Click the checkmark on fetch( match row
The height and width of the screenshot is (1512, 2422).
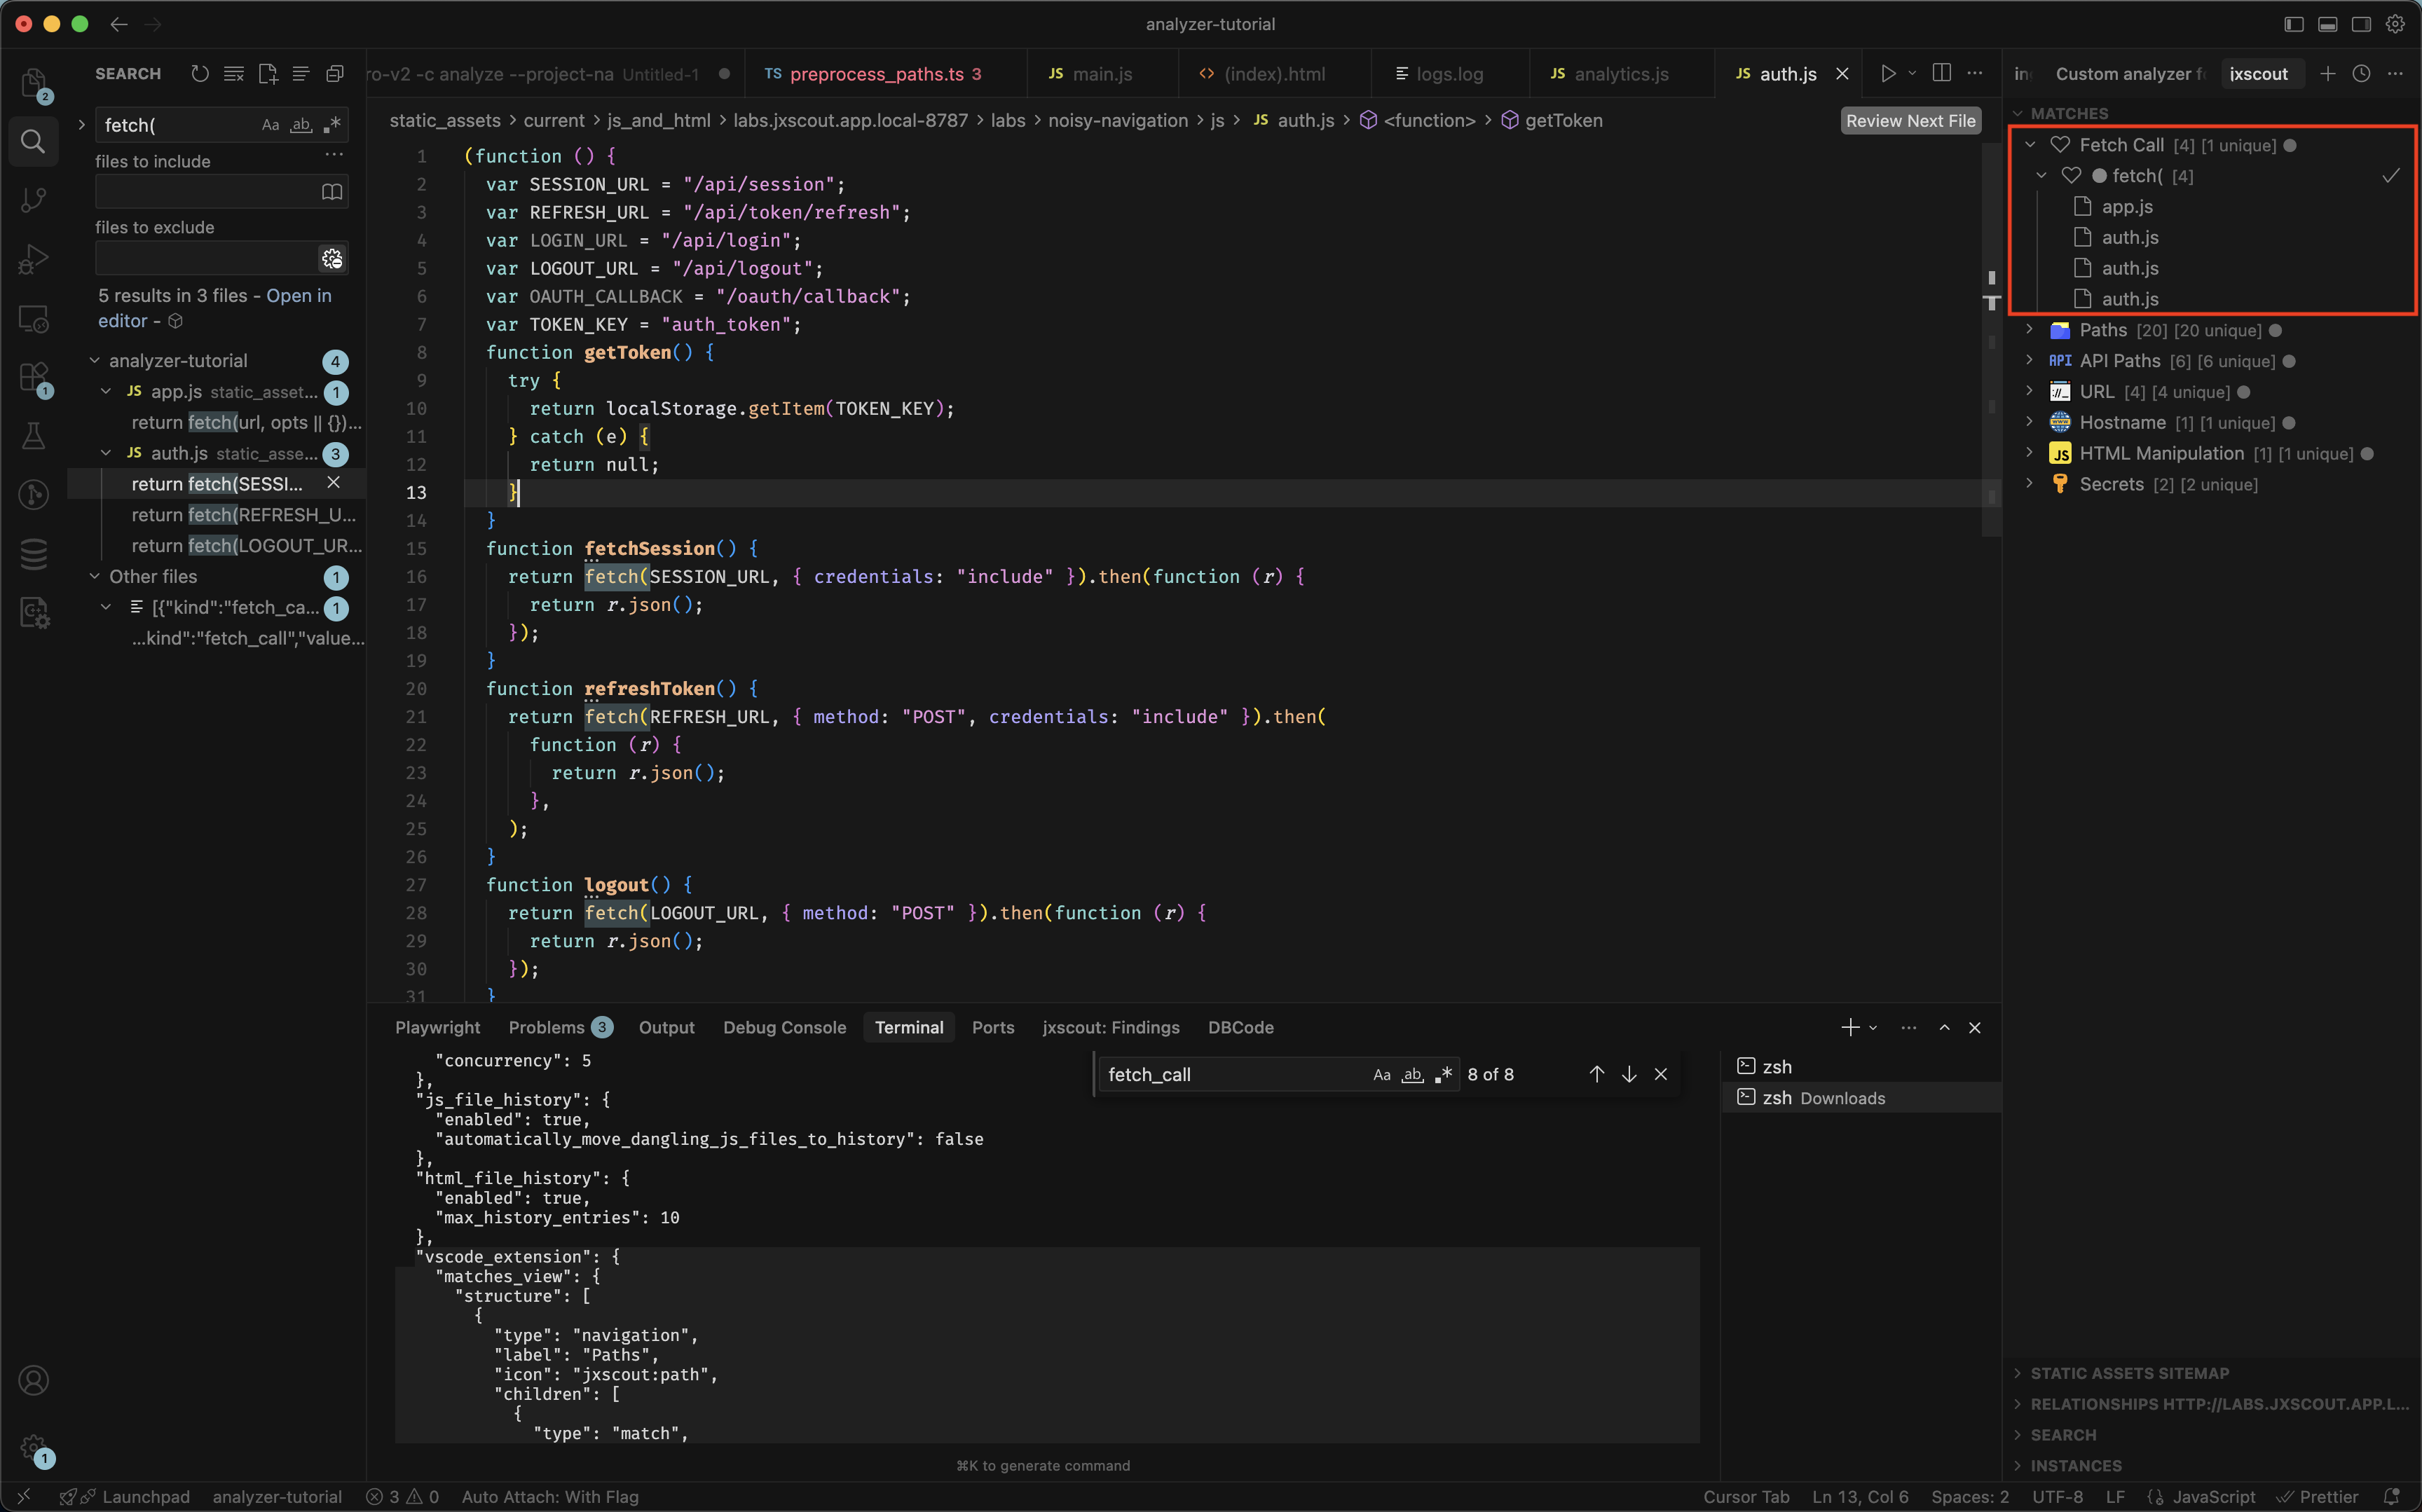coord(2391,176)
